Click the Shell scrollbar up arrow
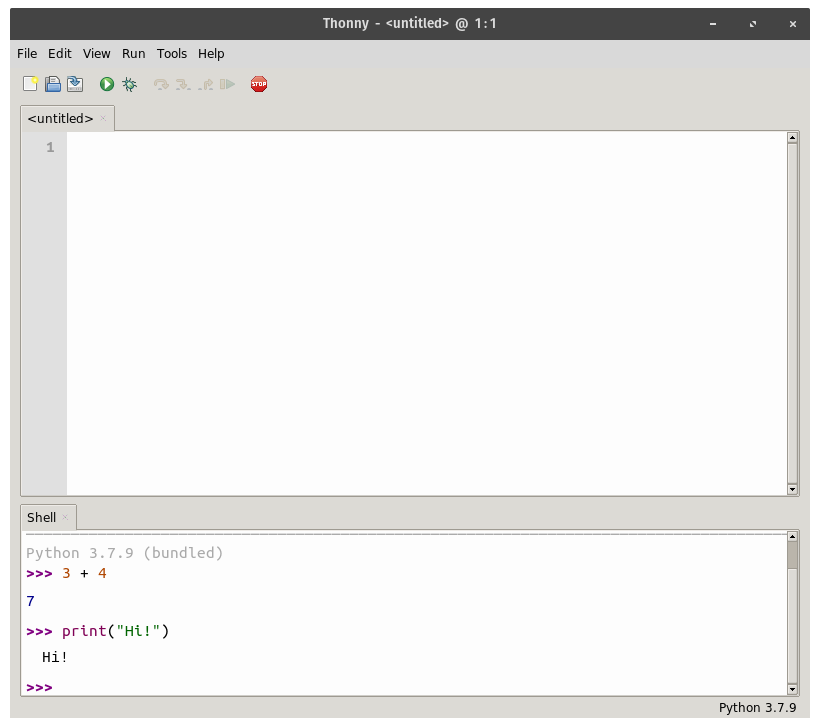The image size is (820, 728). (792, 537)
